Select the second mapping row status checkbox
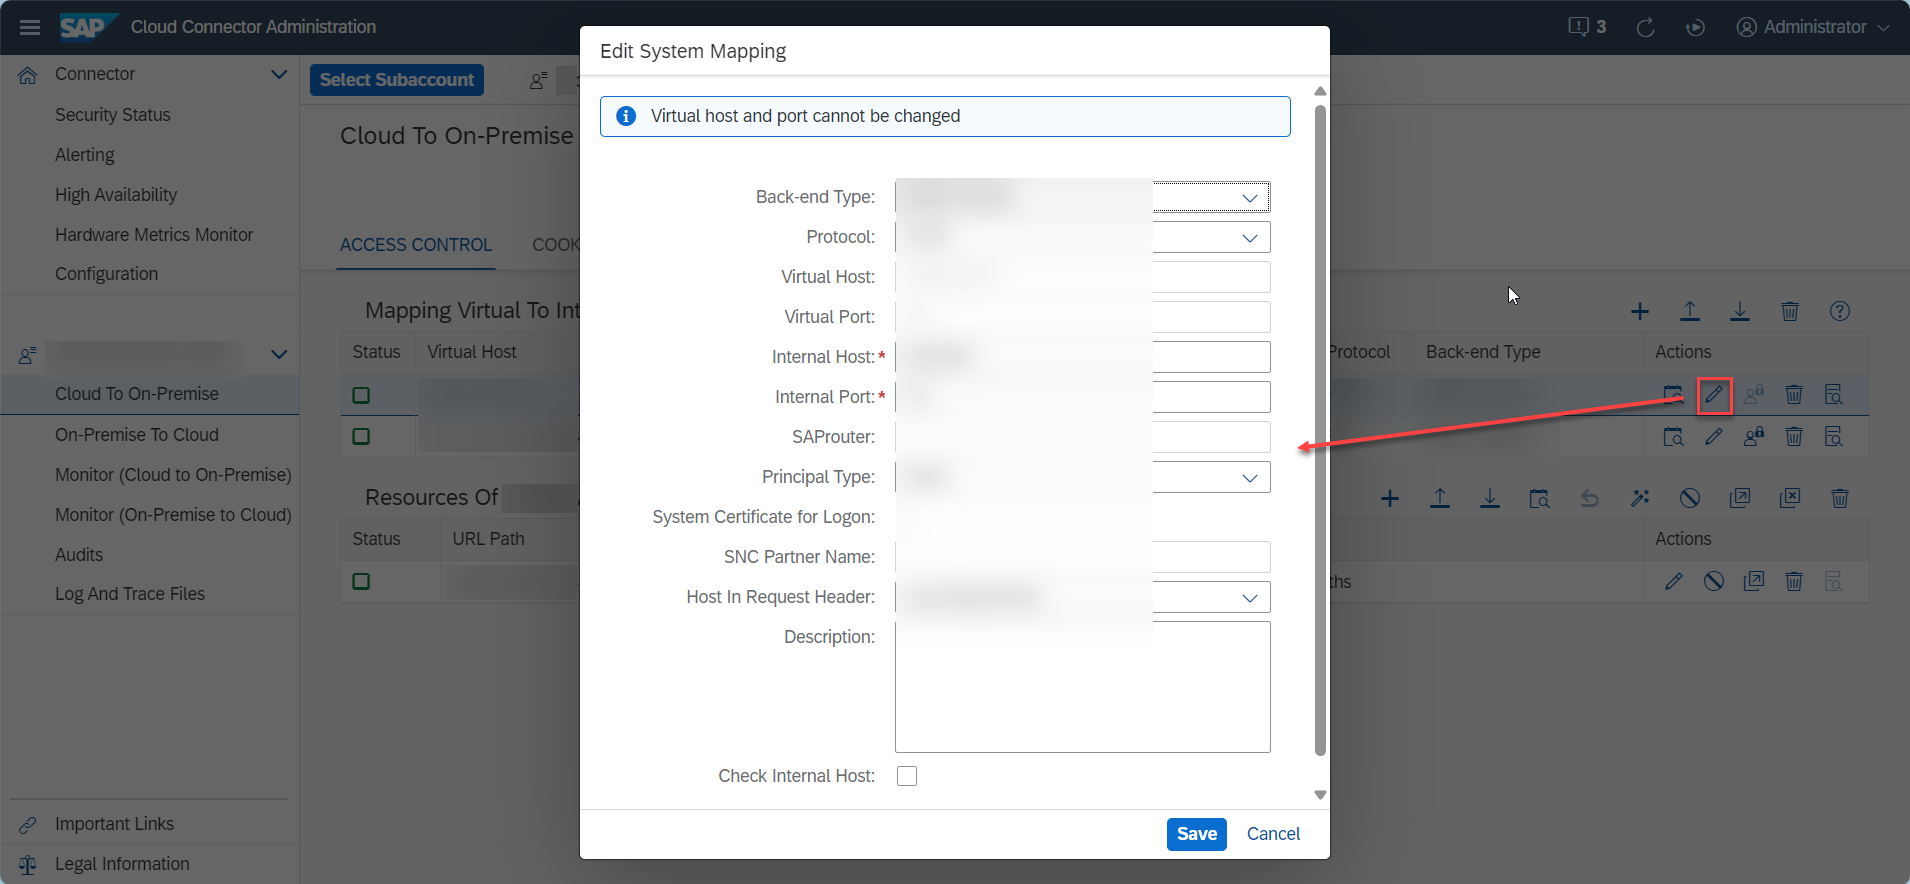 tap(361, 437)
